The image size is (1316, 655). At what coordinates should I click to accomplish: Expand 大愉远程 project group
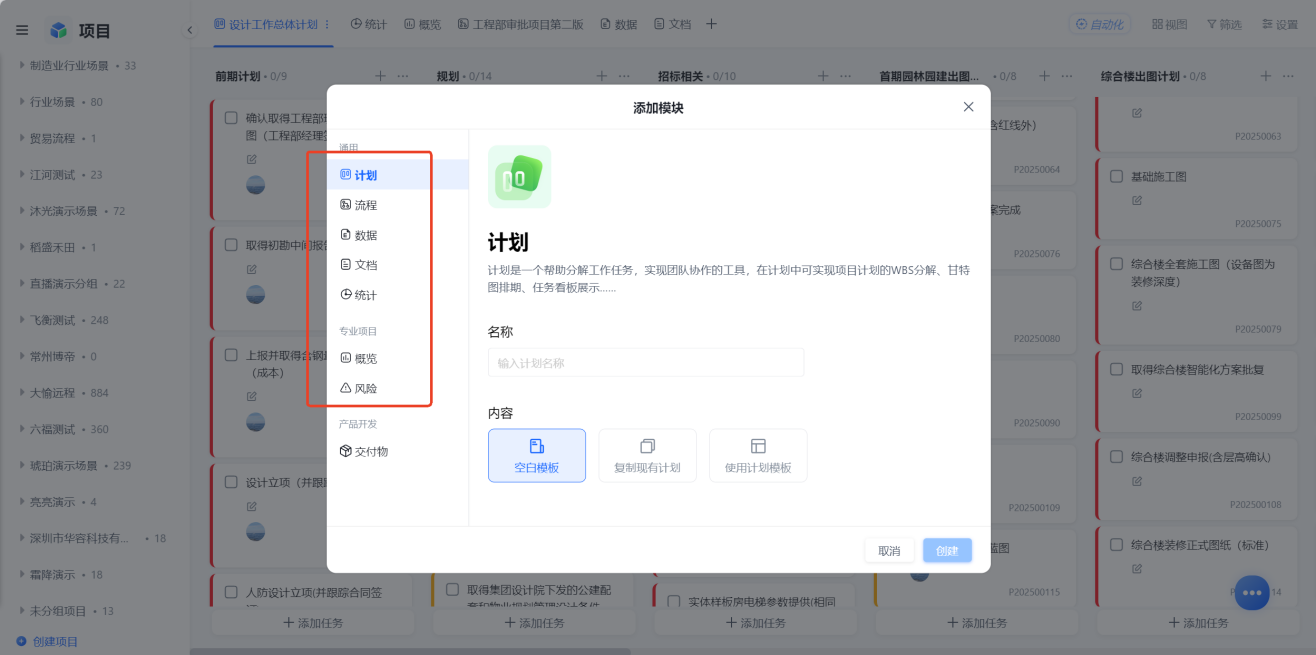(21, 393)
